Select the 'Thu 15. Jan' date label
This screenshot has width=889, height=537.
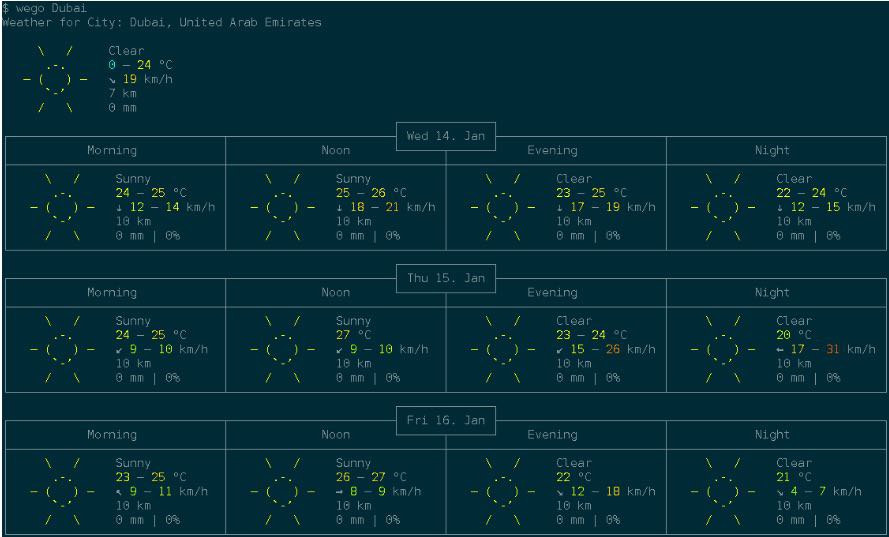(446, 278)
